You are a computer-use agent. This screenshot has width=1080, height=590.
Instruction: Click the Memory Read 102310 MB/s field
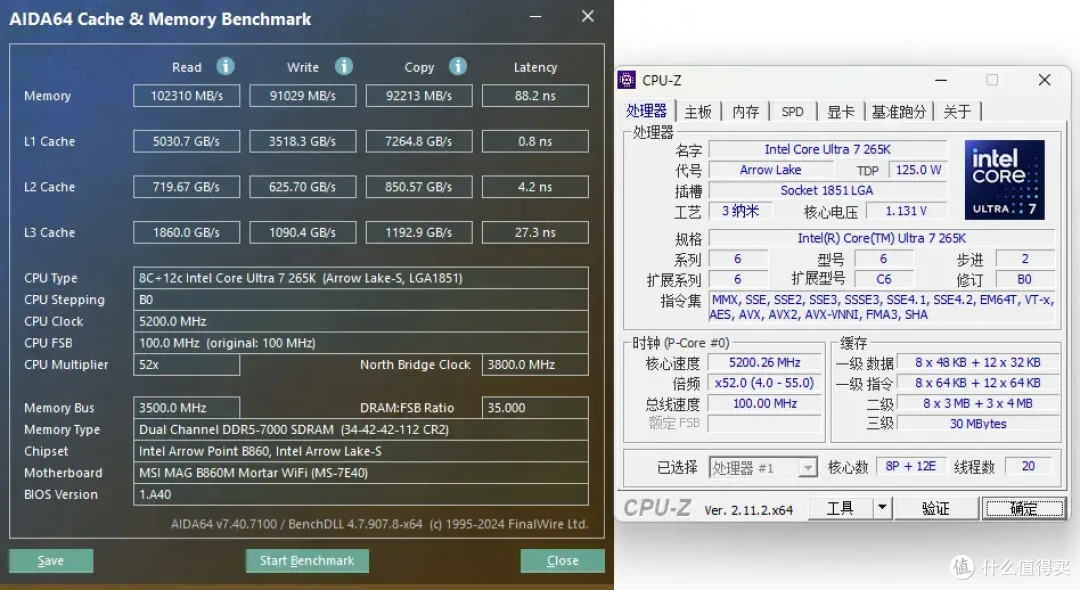click(187, 96)
